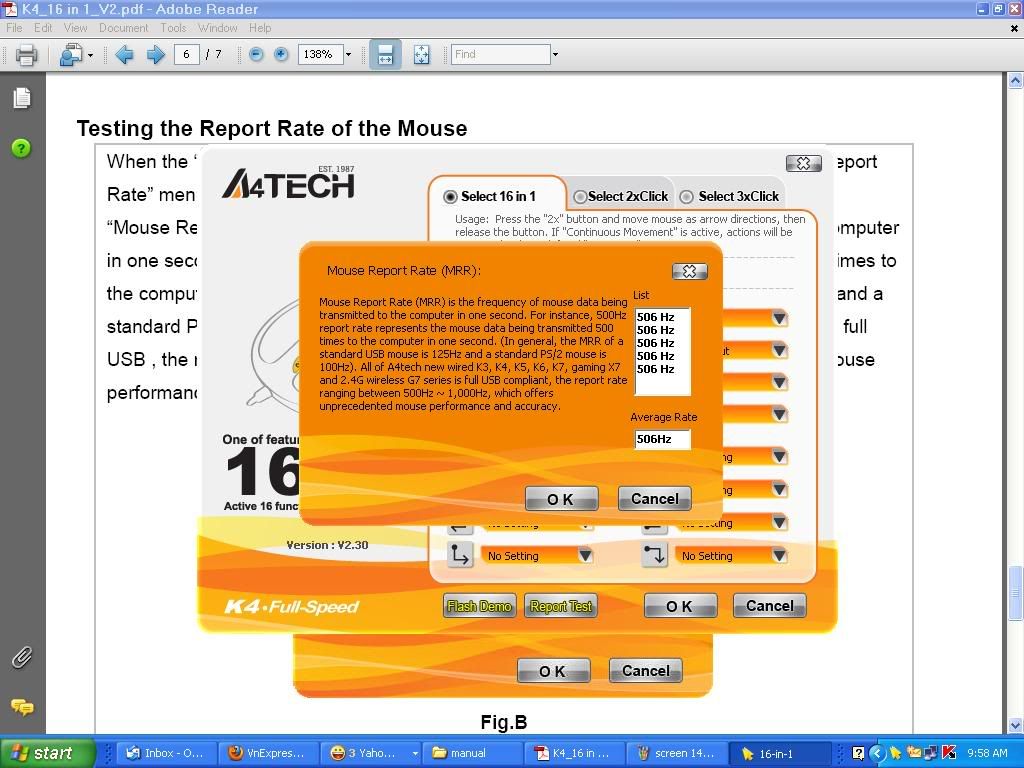Switch to the VnExpress Firefox taskbar button

[x=268, y=753]
